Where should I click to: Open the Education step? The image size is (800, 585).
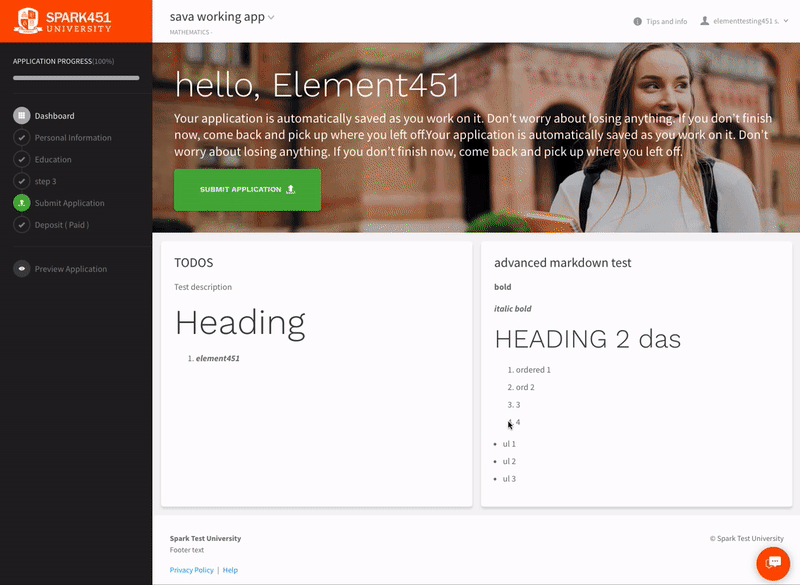coord(54,159)
